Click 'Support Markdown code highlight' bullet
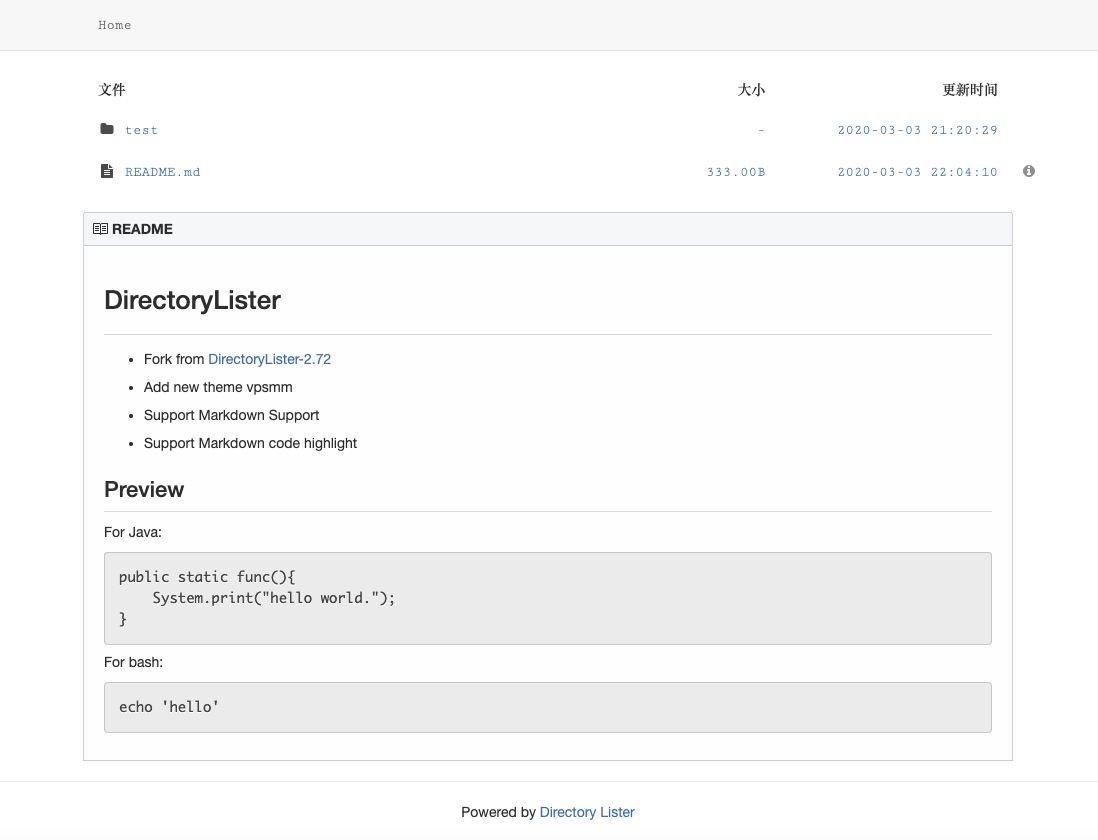 pos(251,443)
